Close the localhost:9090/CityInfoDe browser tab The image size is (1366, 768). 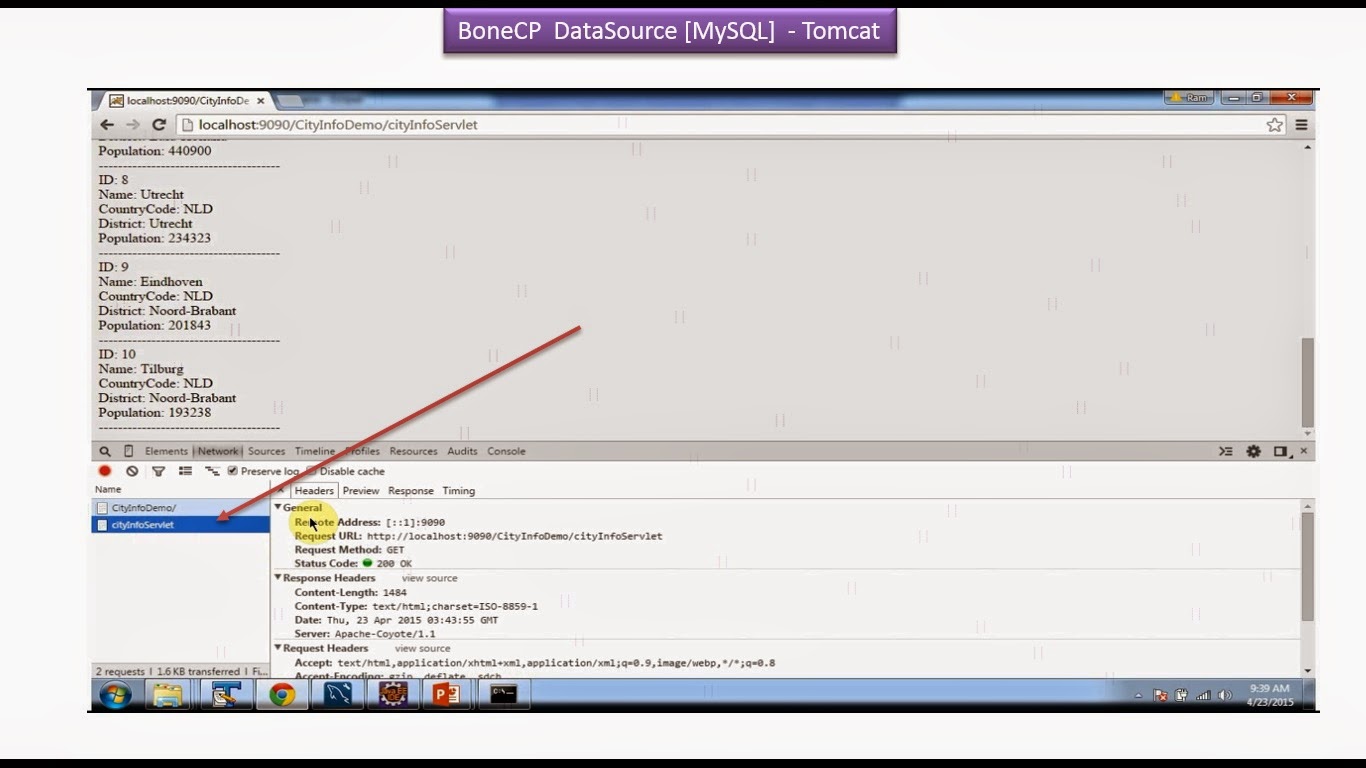click(x=261, y=101)
